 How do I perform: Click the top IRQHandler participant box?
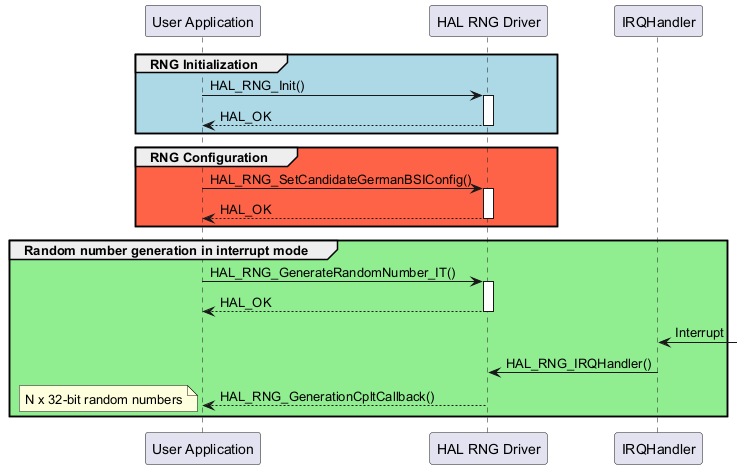tap(658, 21)
